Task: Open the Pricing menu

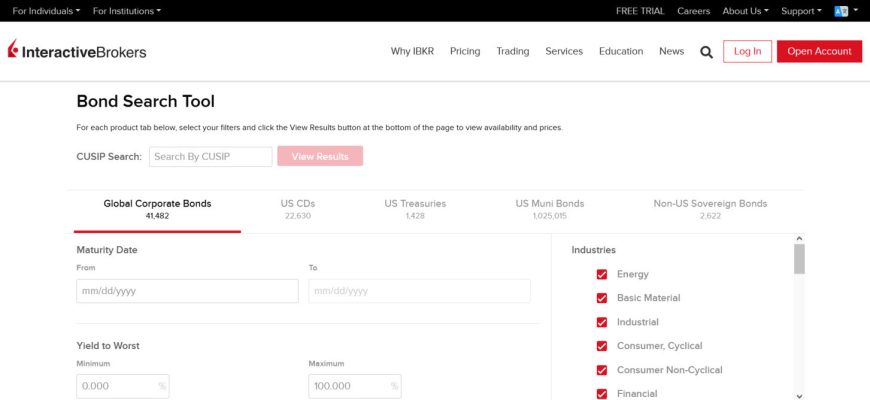Action: pos(465,51)
